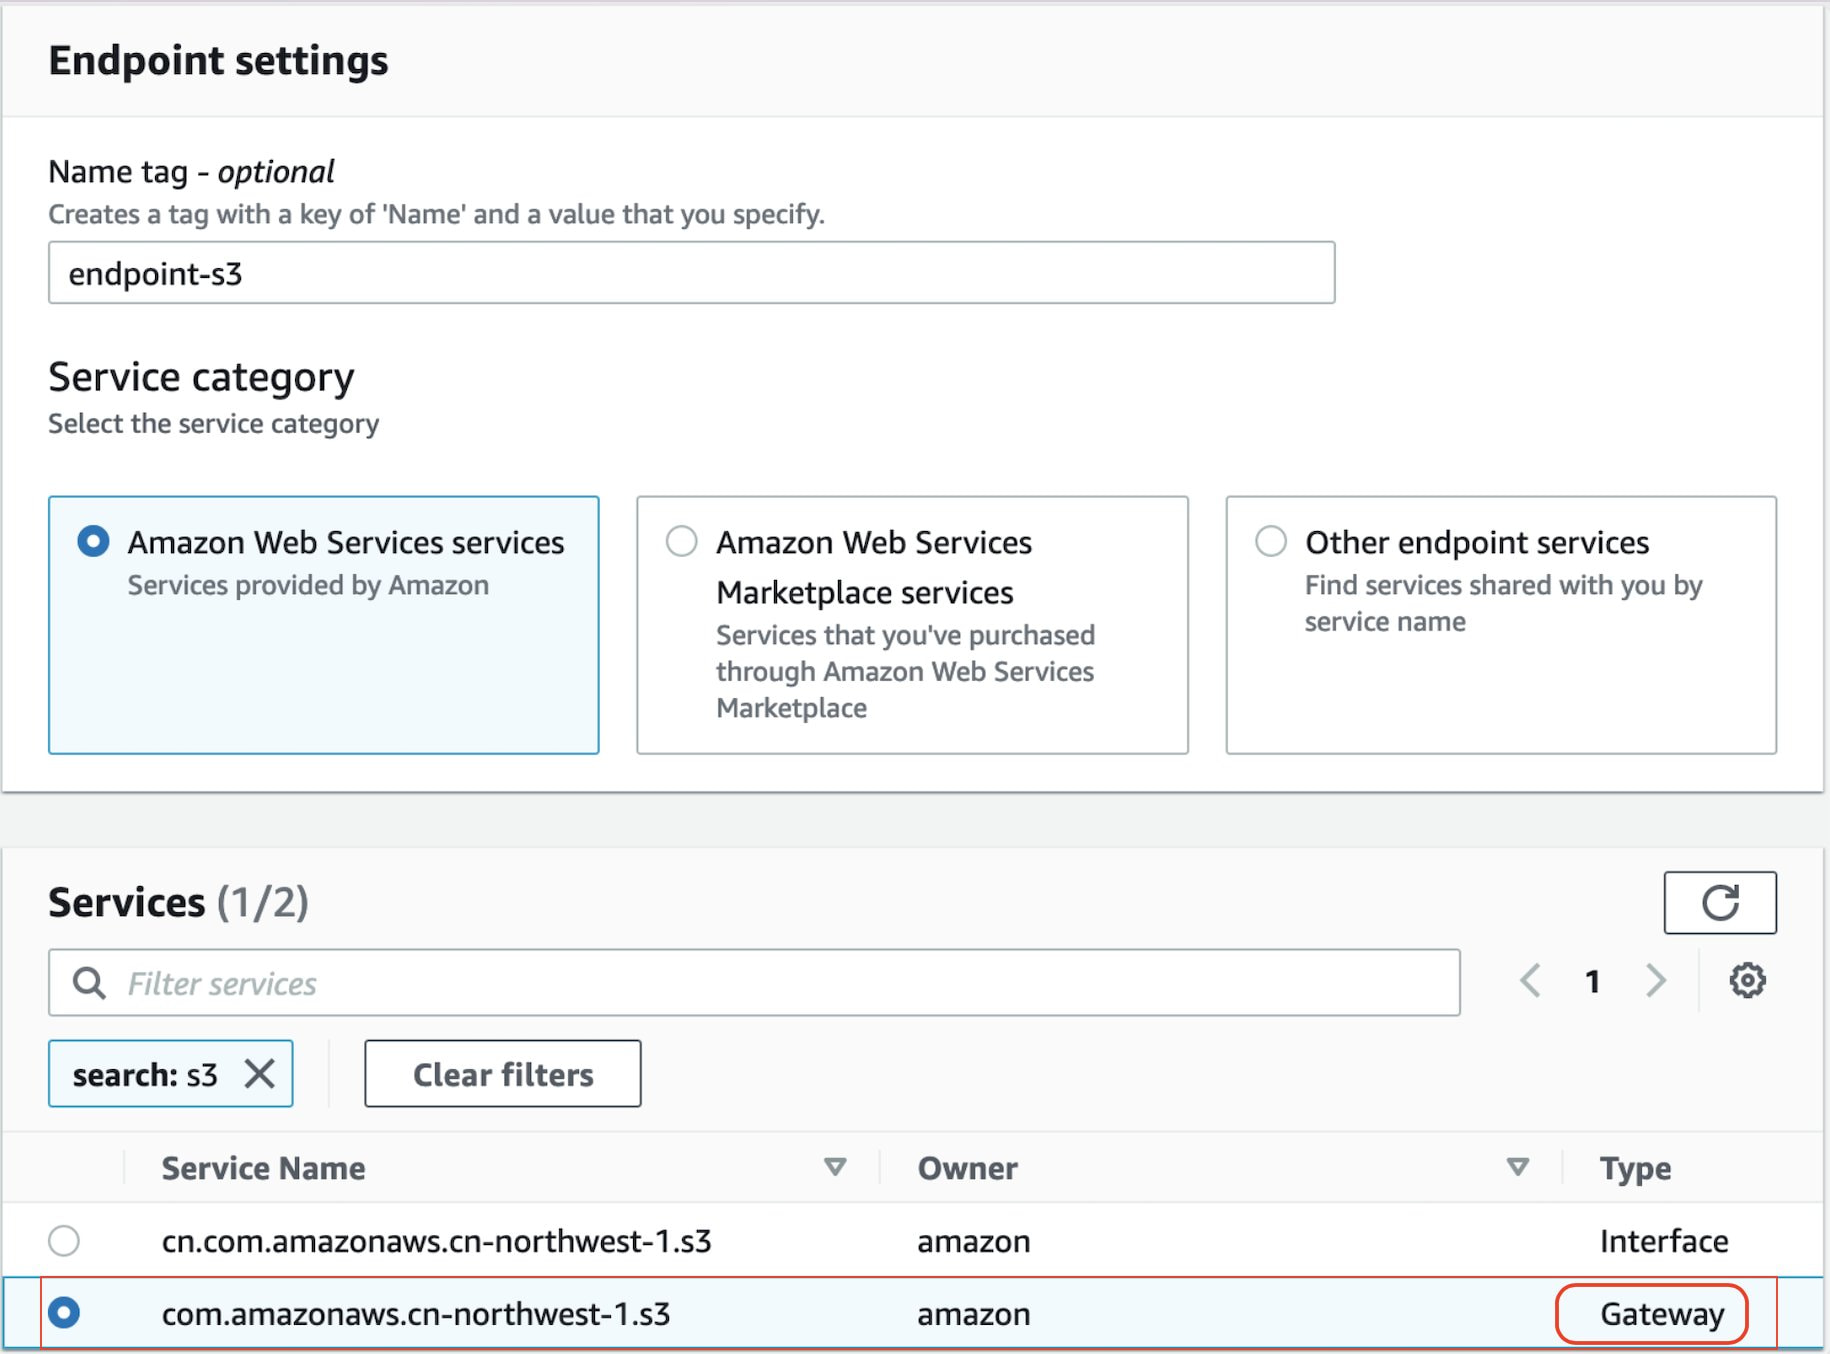Click the 'Endpoint settings' heading
Image resolution: width=1830 pixels, height=1354 pixels.
coord(218,60)
